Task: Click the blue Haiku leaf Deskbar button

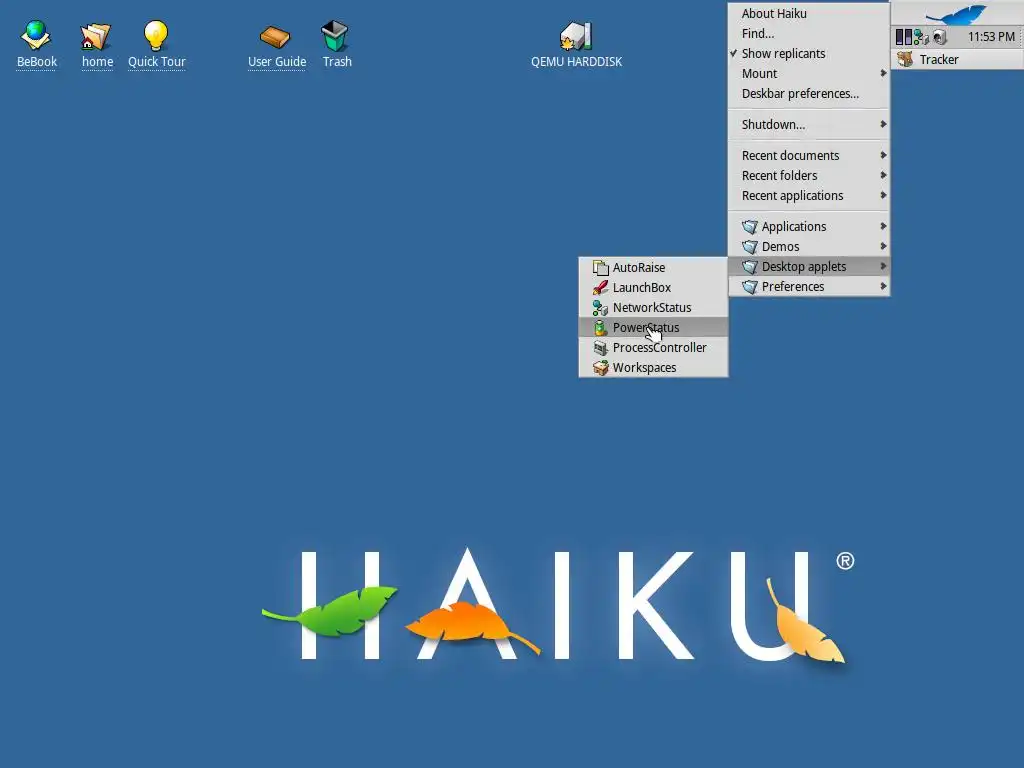Action: coord(957,13)
